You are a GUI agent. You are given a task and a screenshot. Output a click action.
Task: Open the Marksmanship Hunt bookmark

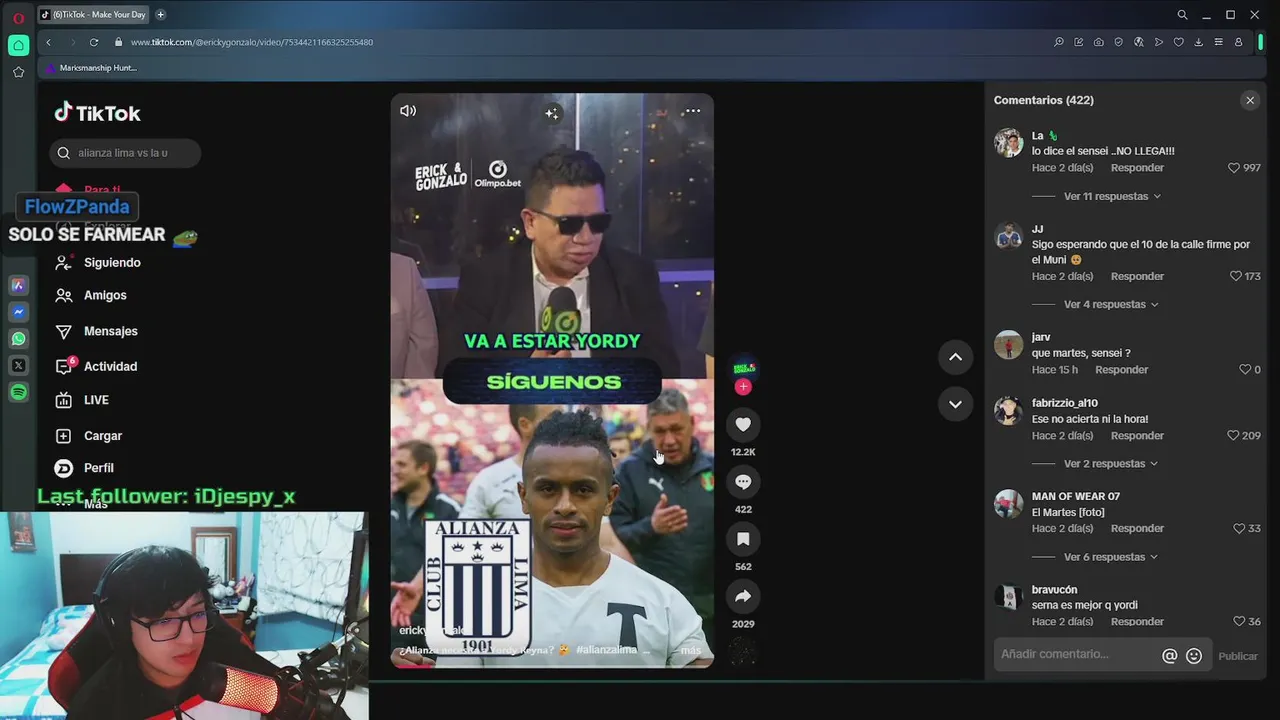coord(91,68)
